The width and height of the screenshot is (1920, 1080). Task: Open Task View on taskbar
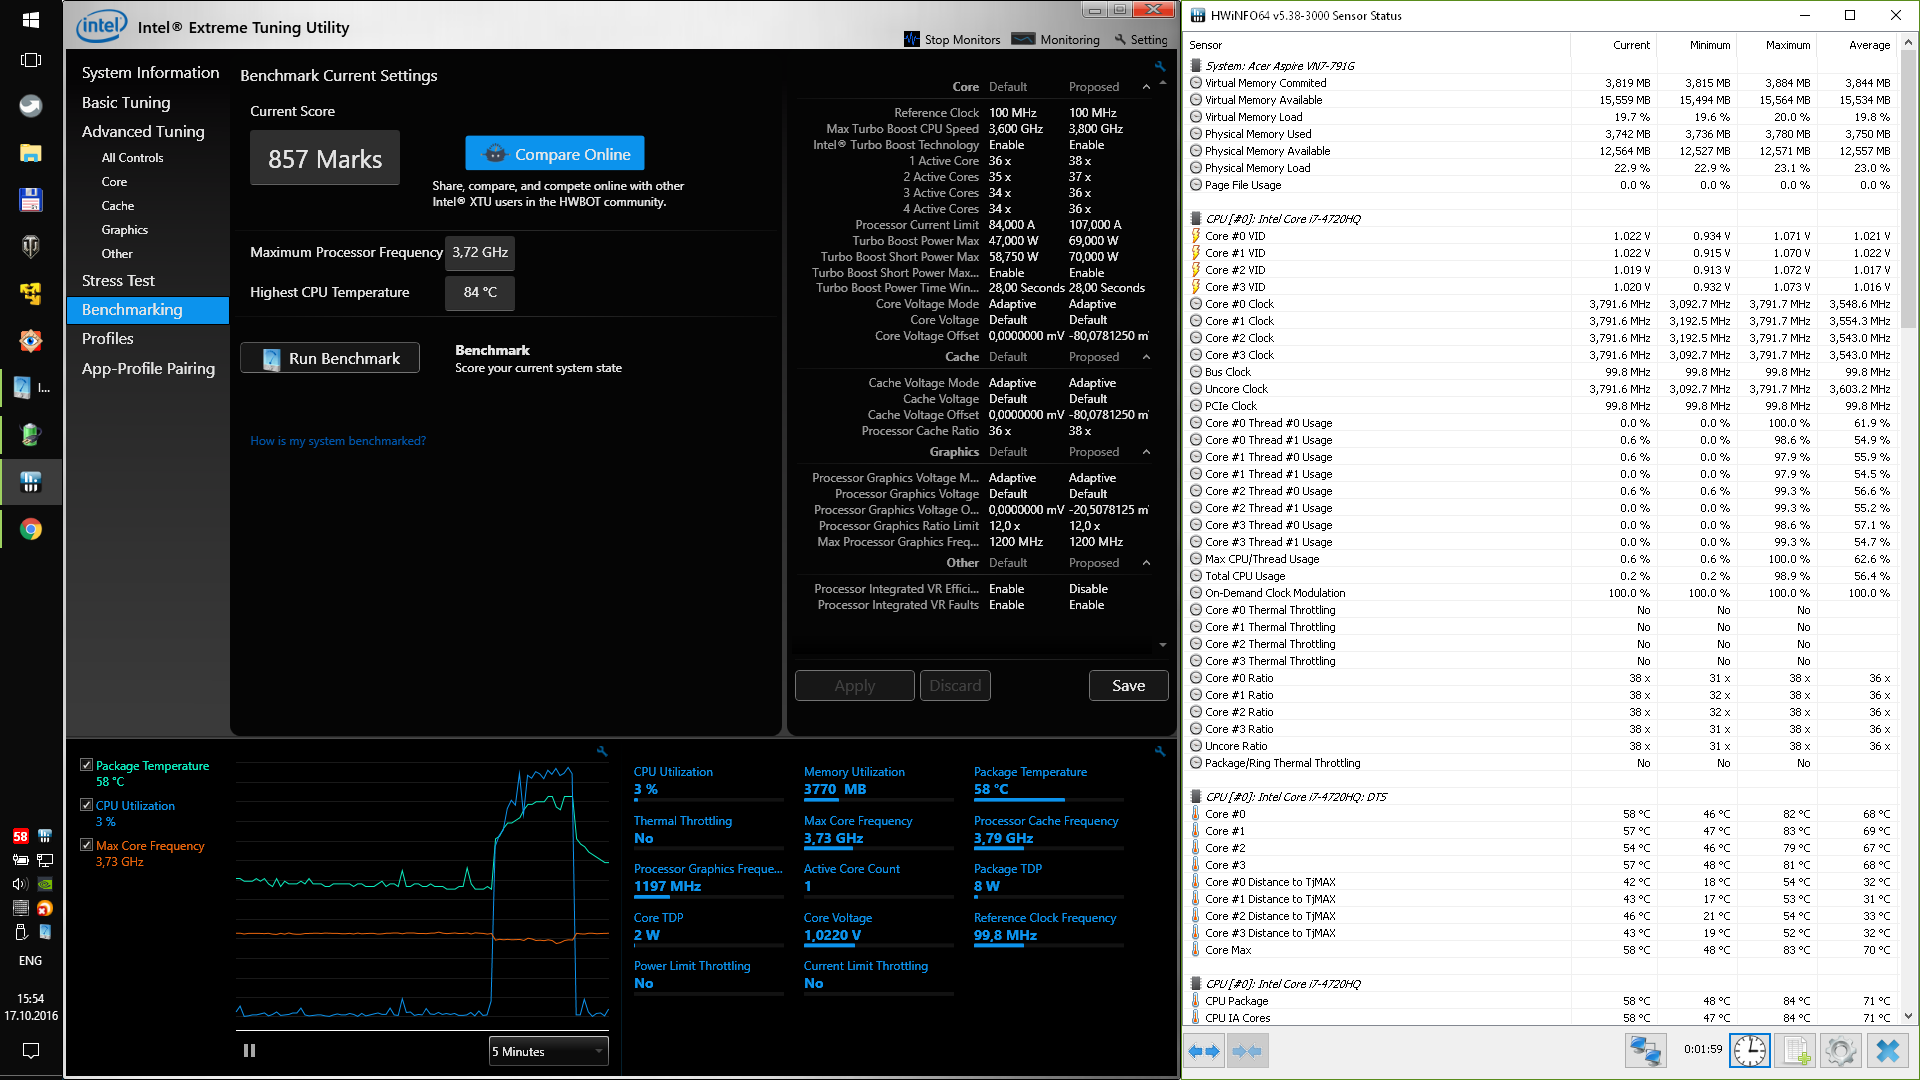(x=31, y=60)
